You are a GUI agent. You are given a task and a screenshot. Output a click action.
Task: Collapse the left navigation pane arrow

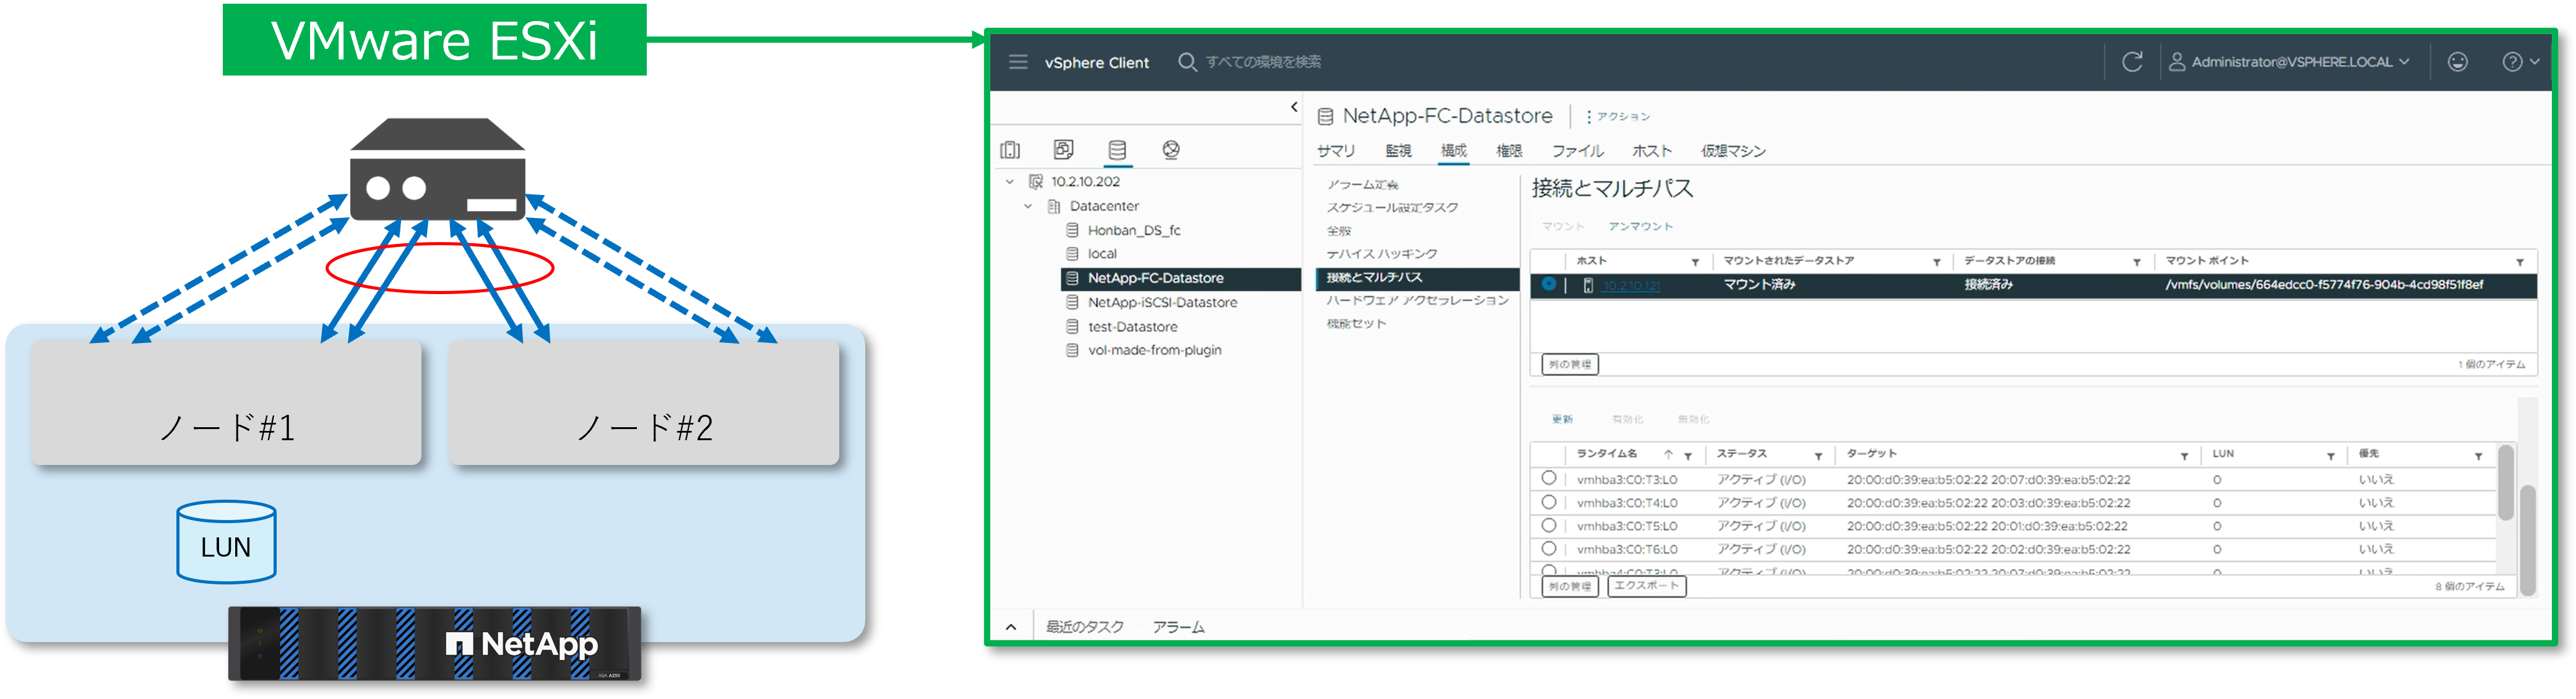1294,107
